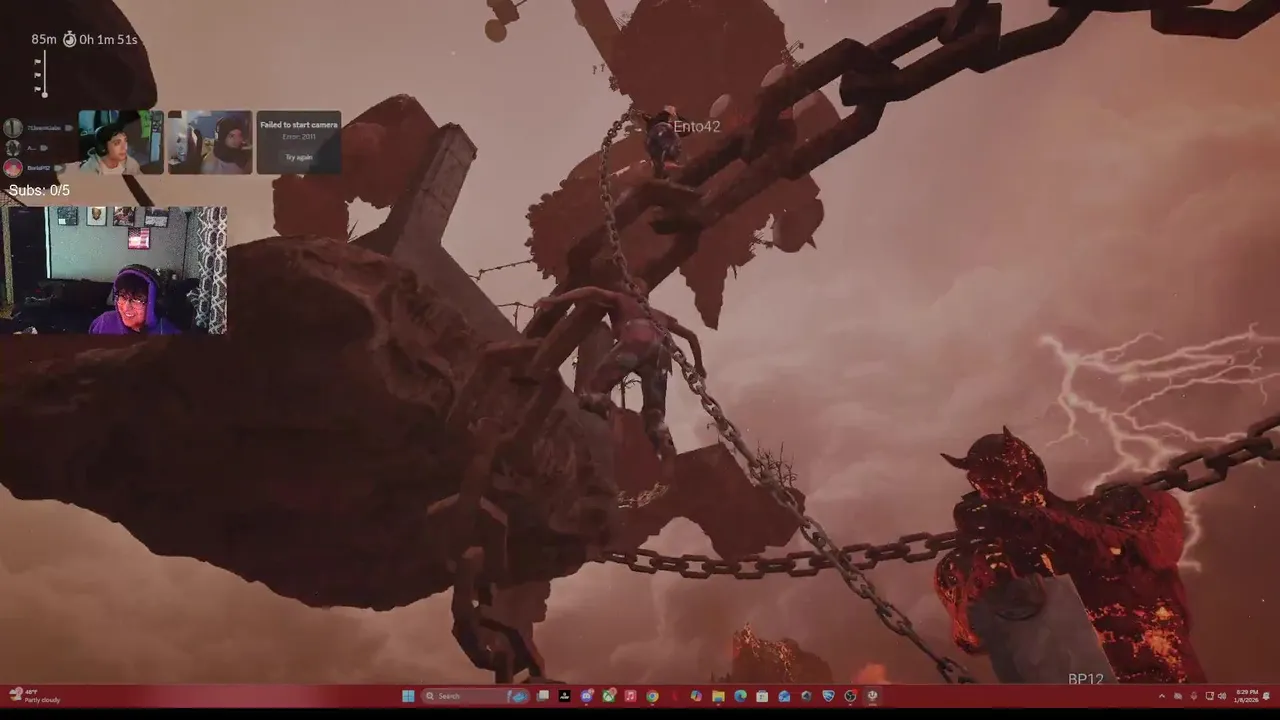1280x720 pixels.
Task: Open the black square taskbar app
Action: (564, 696)
